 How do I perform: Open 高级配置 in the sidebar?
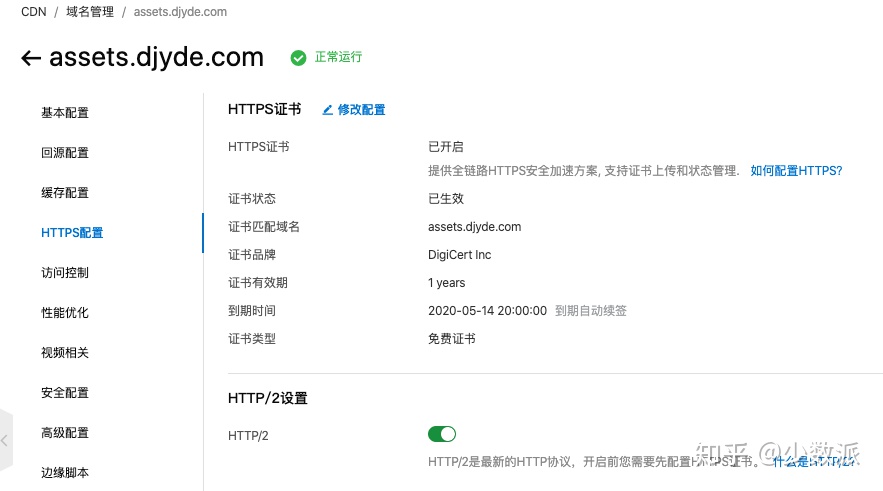[x=65, y=433]
